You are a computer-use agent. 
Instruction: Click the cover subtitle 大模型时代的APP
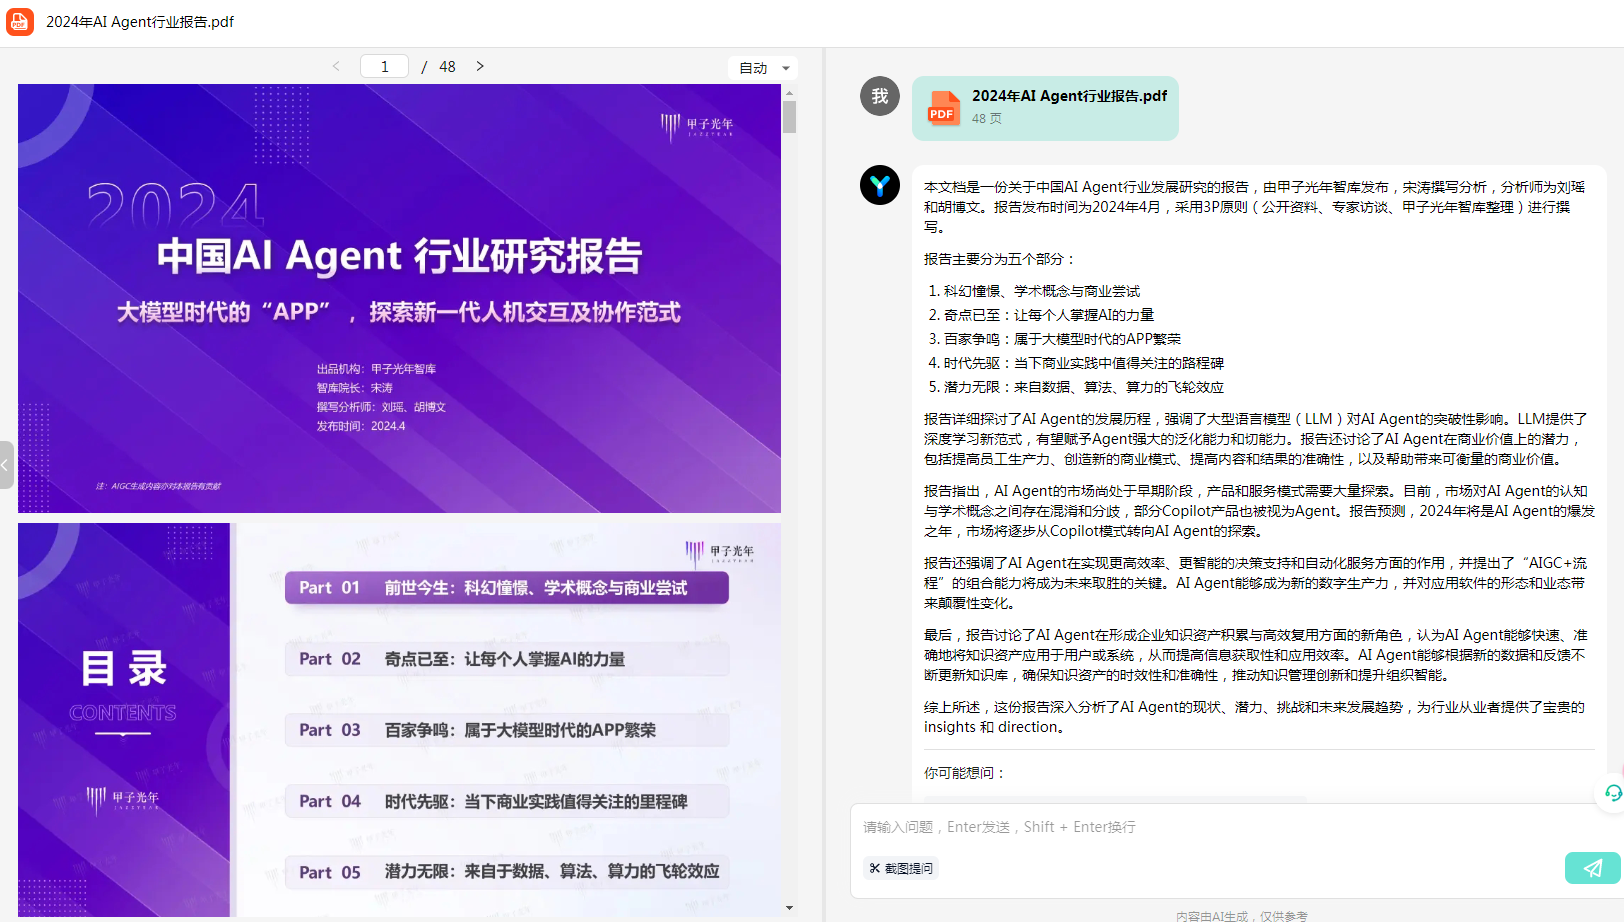click(399, 312)
